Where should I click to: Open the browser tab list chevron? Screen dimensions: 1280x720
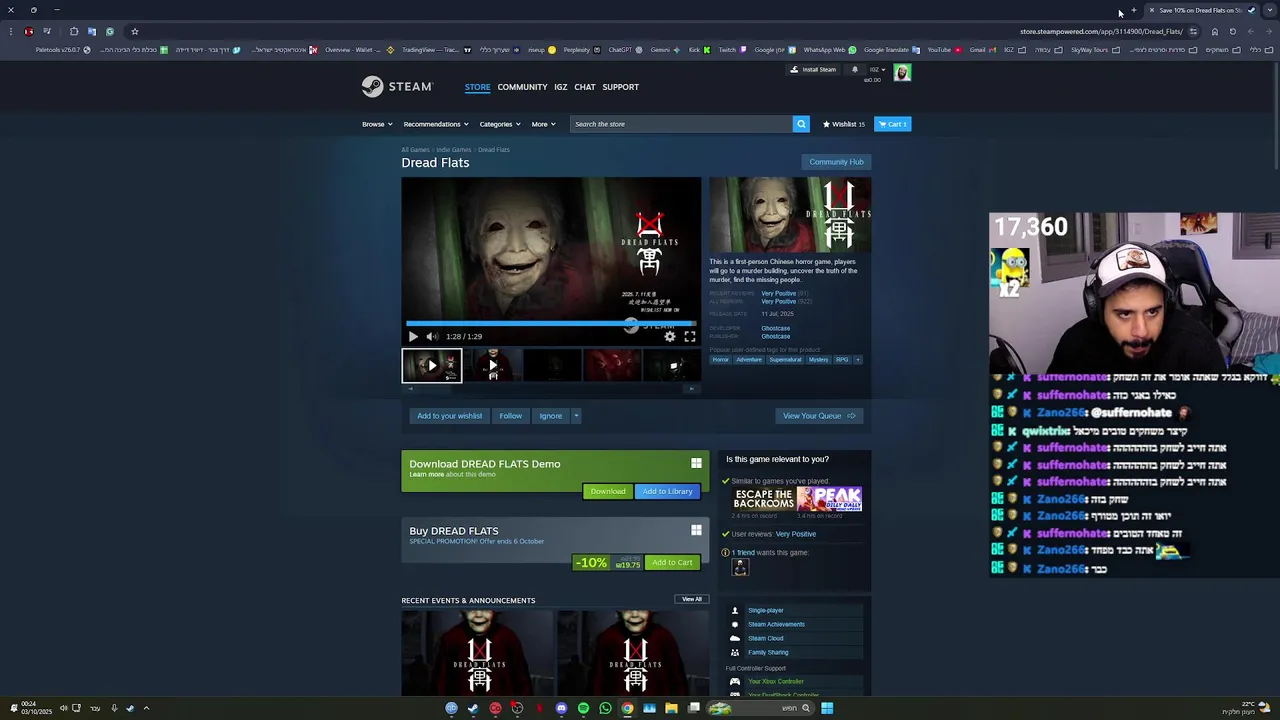coord(1269,10)
